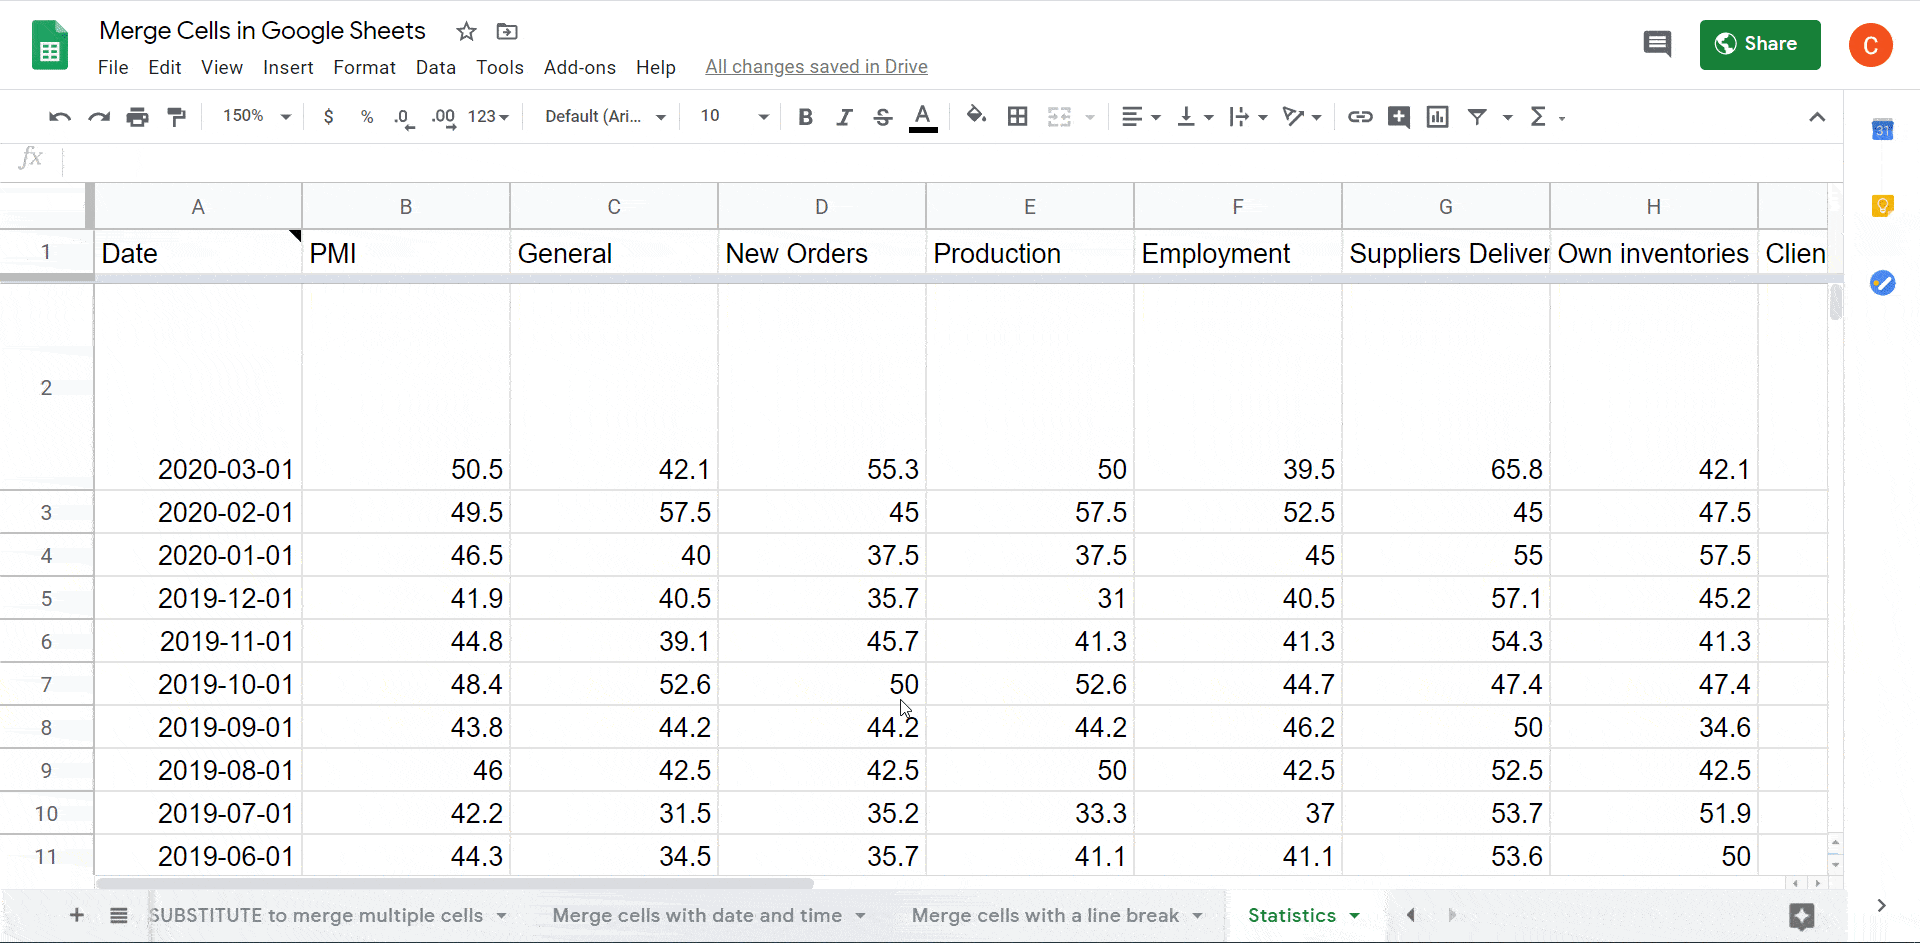Viewport: 1920px width, 943px height.
Task: Click the Share button
Action: pos(1759,44)
